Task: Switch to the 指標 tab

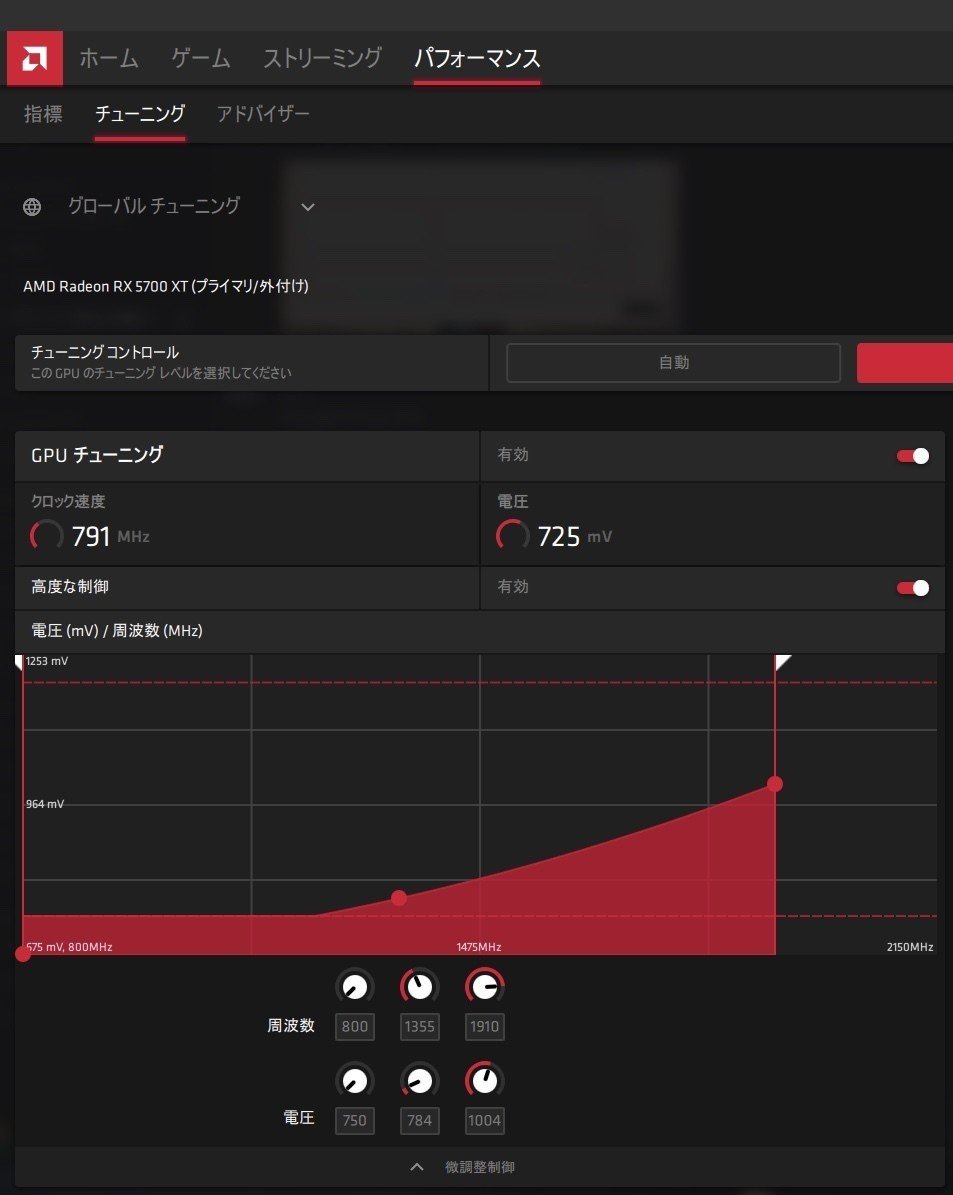Action: [43, 114]
